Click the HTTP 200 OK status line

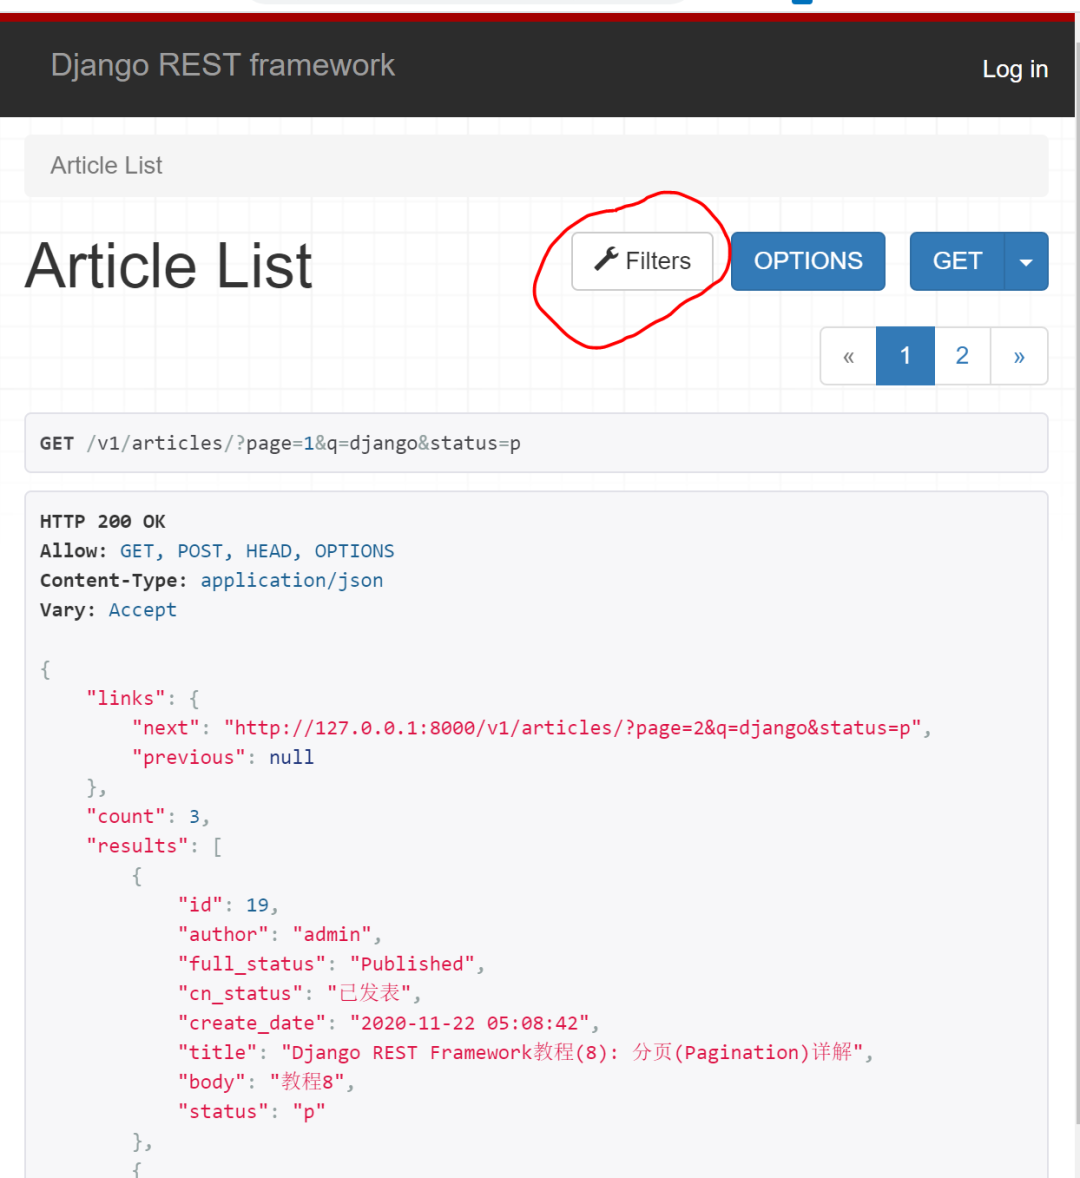tap(103, 521)
